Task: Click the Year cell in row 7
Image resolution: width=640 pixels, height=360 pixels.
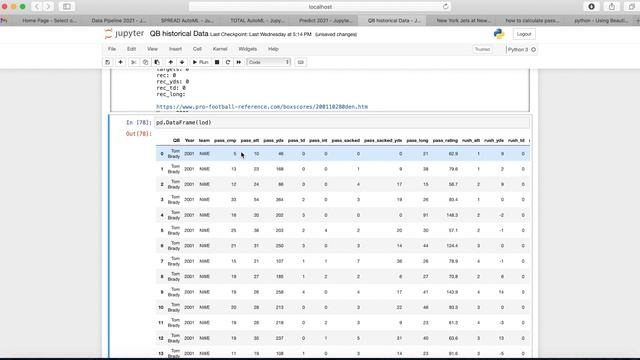Action: 189,261
